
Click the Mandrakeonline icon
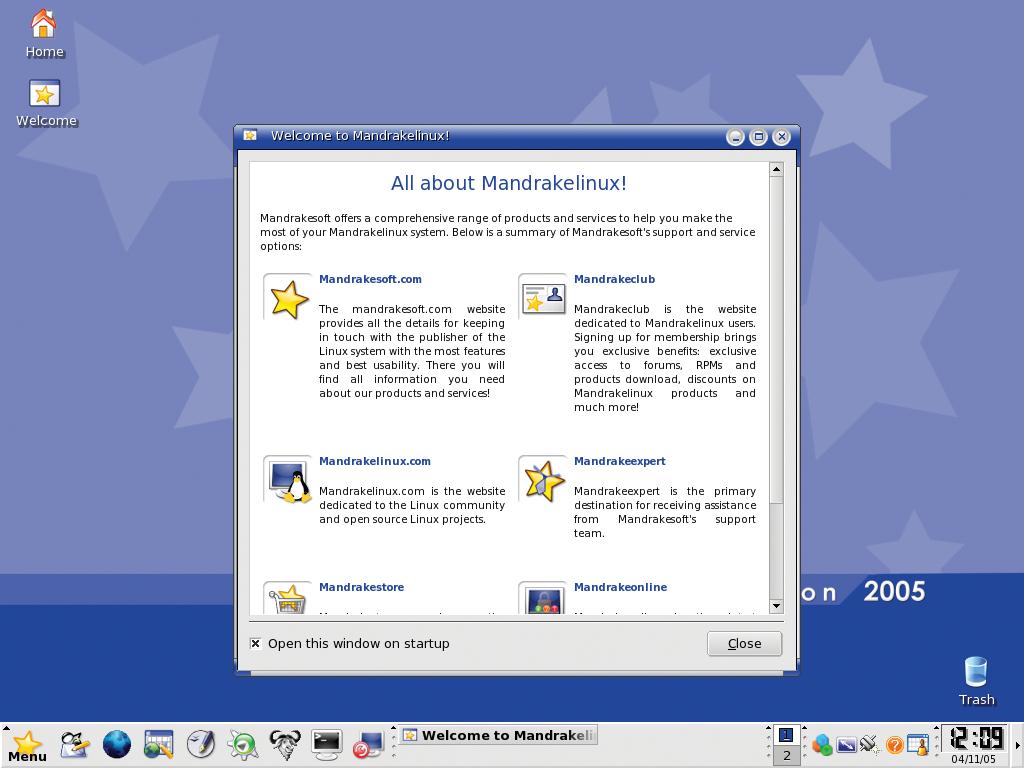[543, 598]
